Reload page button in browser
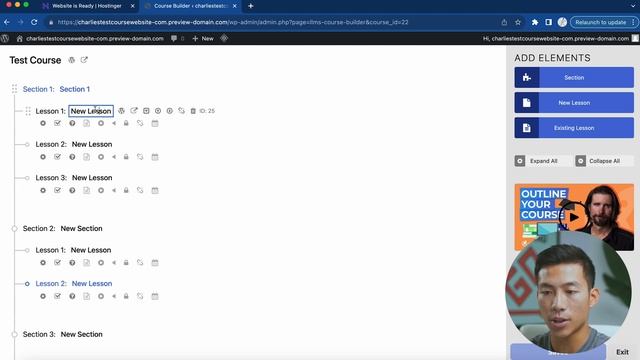 click(34, 22)
